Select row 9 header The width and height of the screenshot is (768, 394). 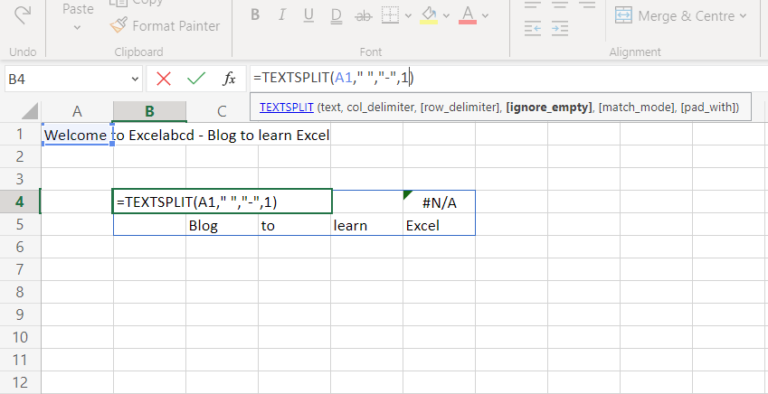point(20,314)
